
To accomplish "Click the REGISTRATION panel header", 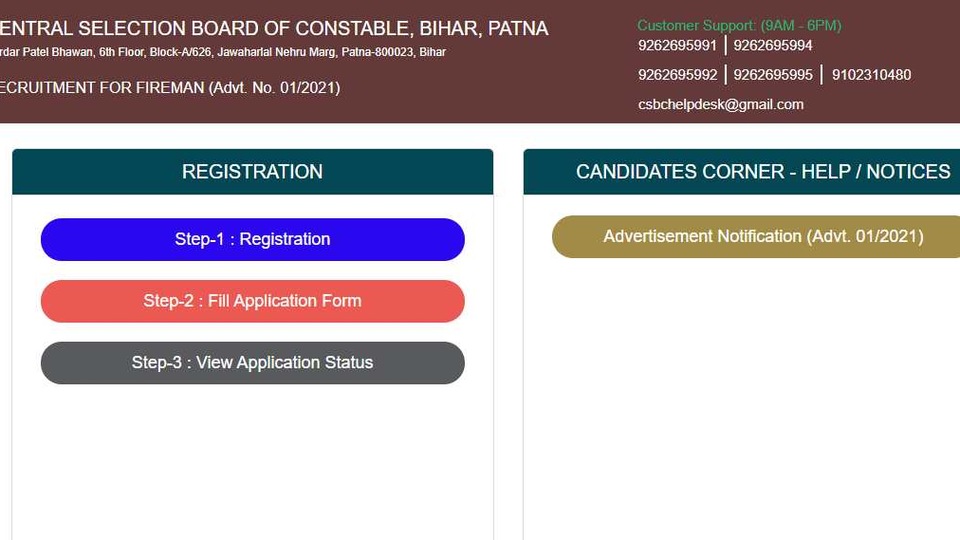I will click(252, 171).
